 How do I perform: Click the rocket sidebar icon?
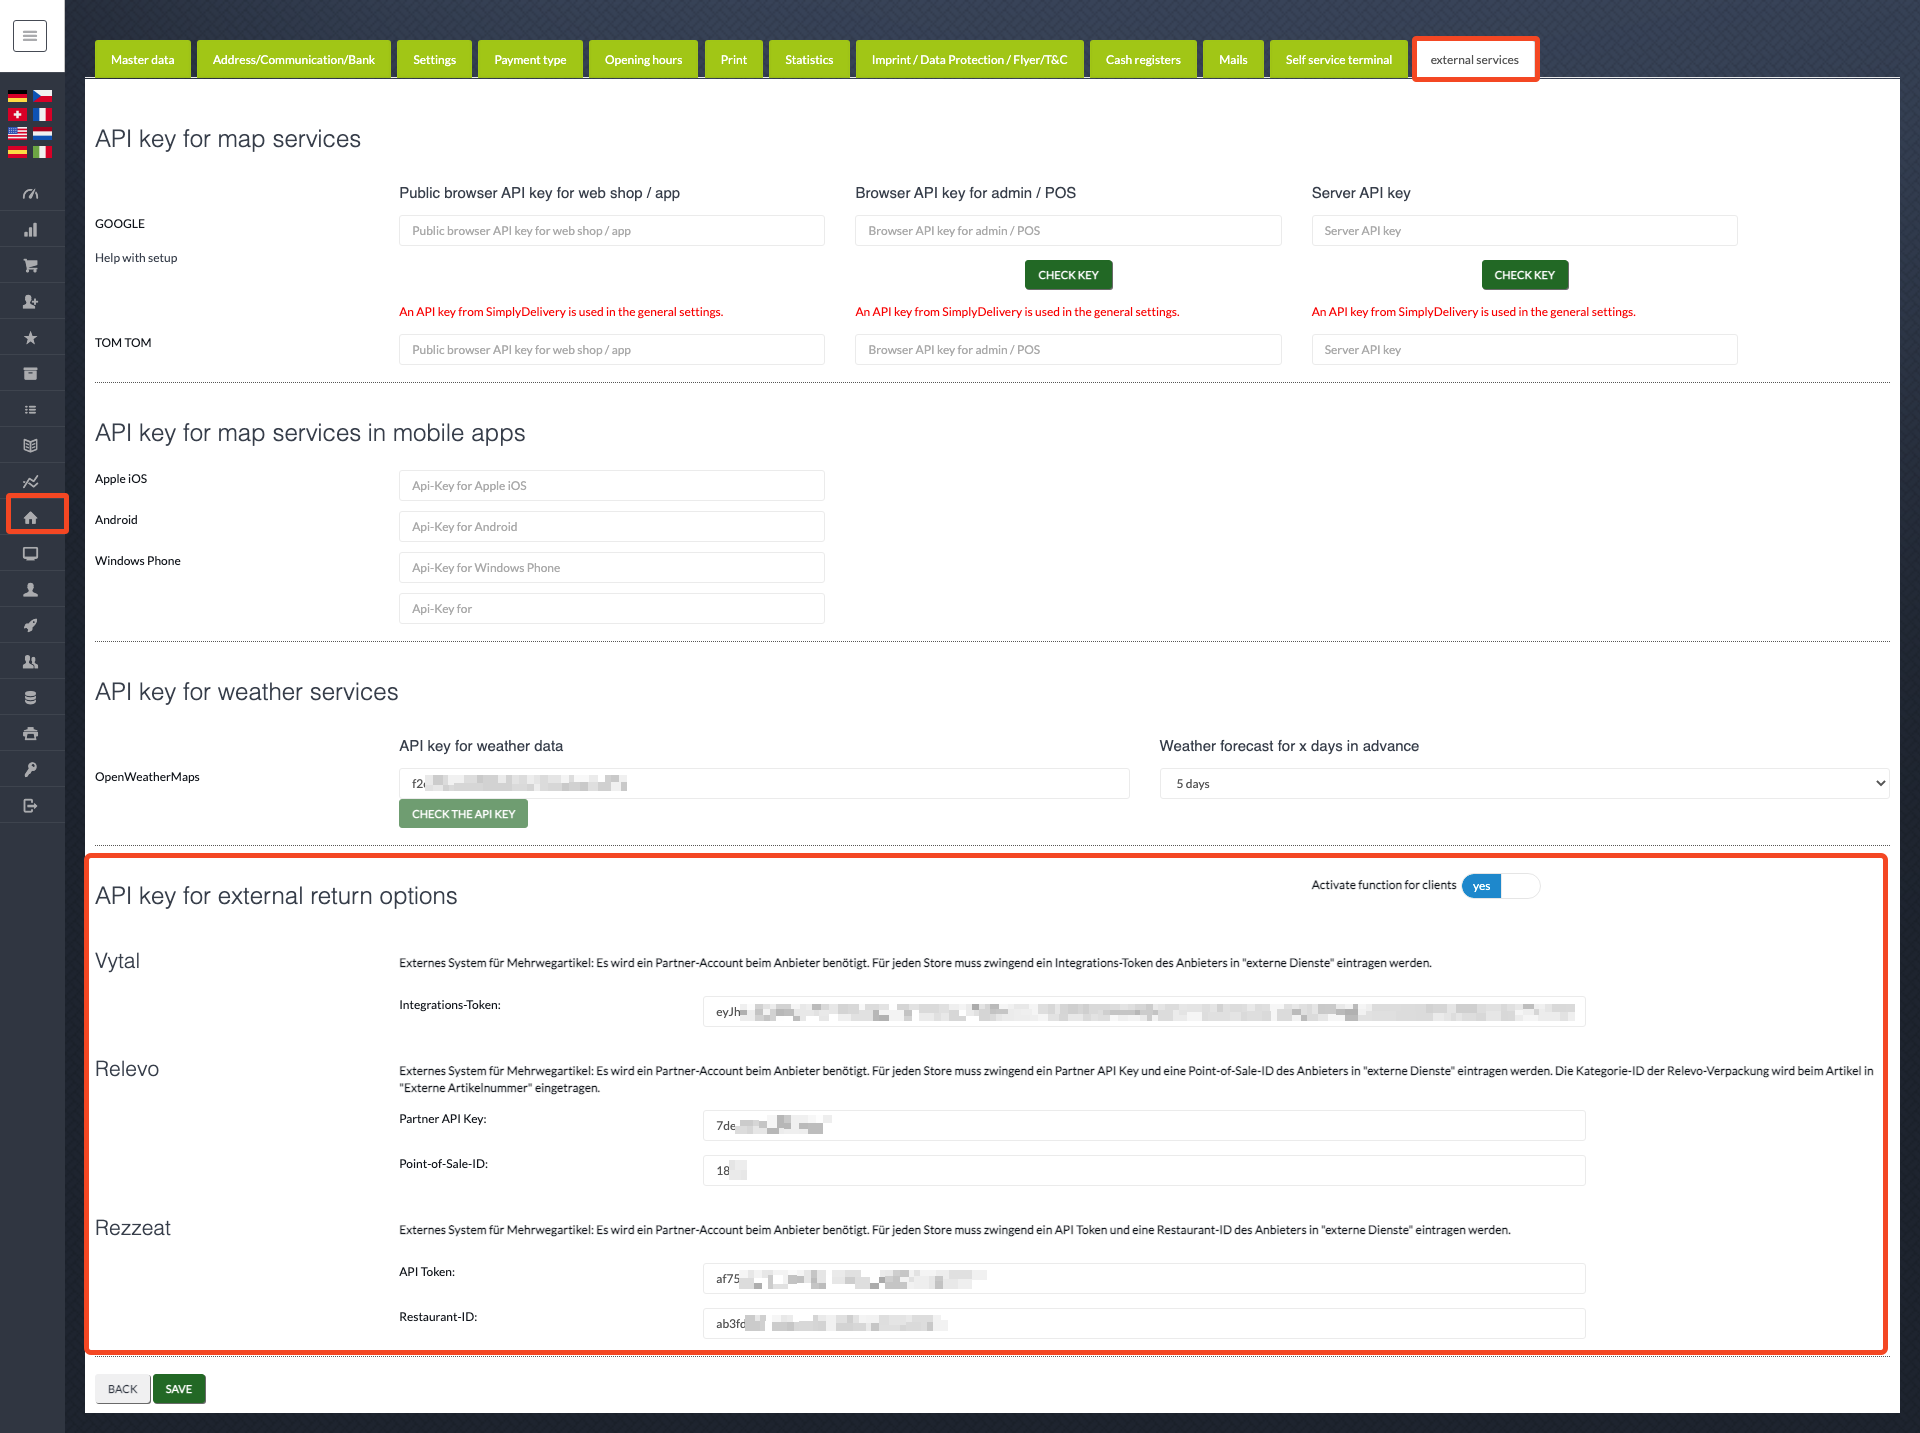pos(30,626)
